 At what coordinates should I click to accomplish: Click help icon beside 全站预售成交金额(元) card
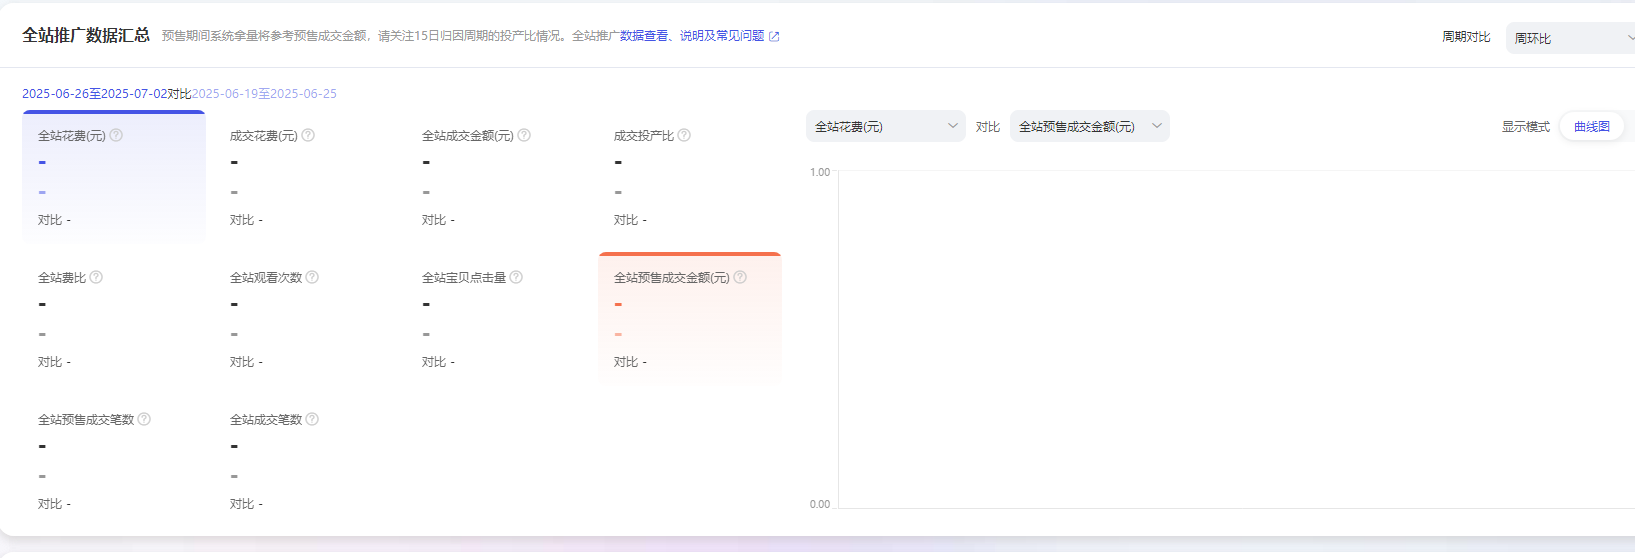coord(740,277)
